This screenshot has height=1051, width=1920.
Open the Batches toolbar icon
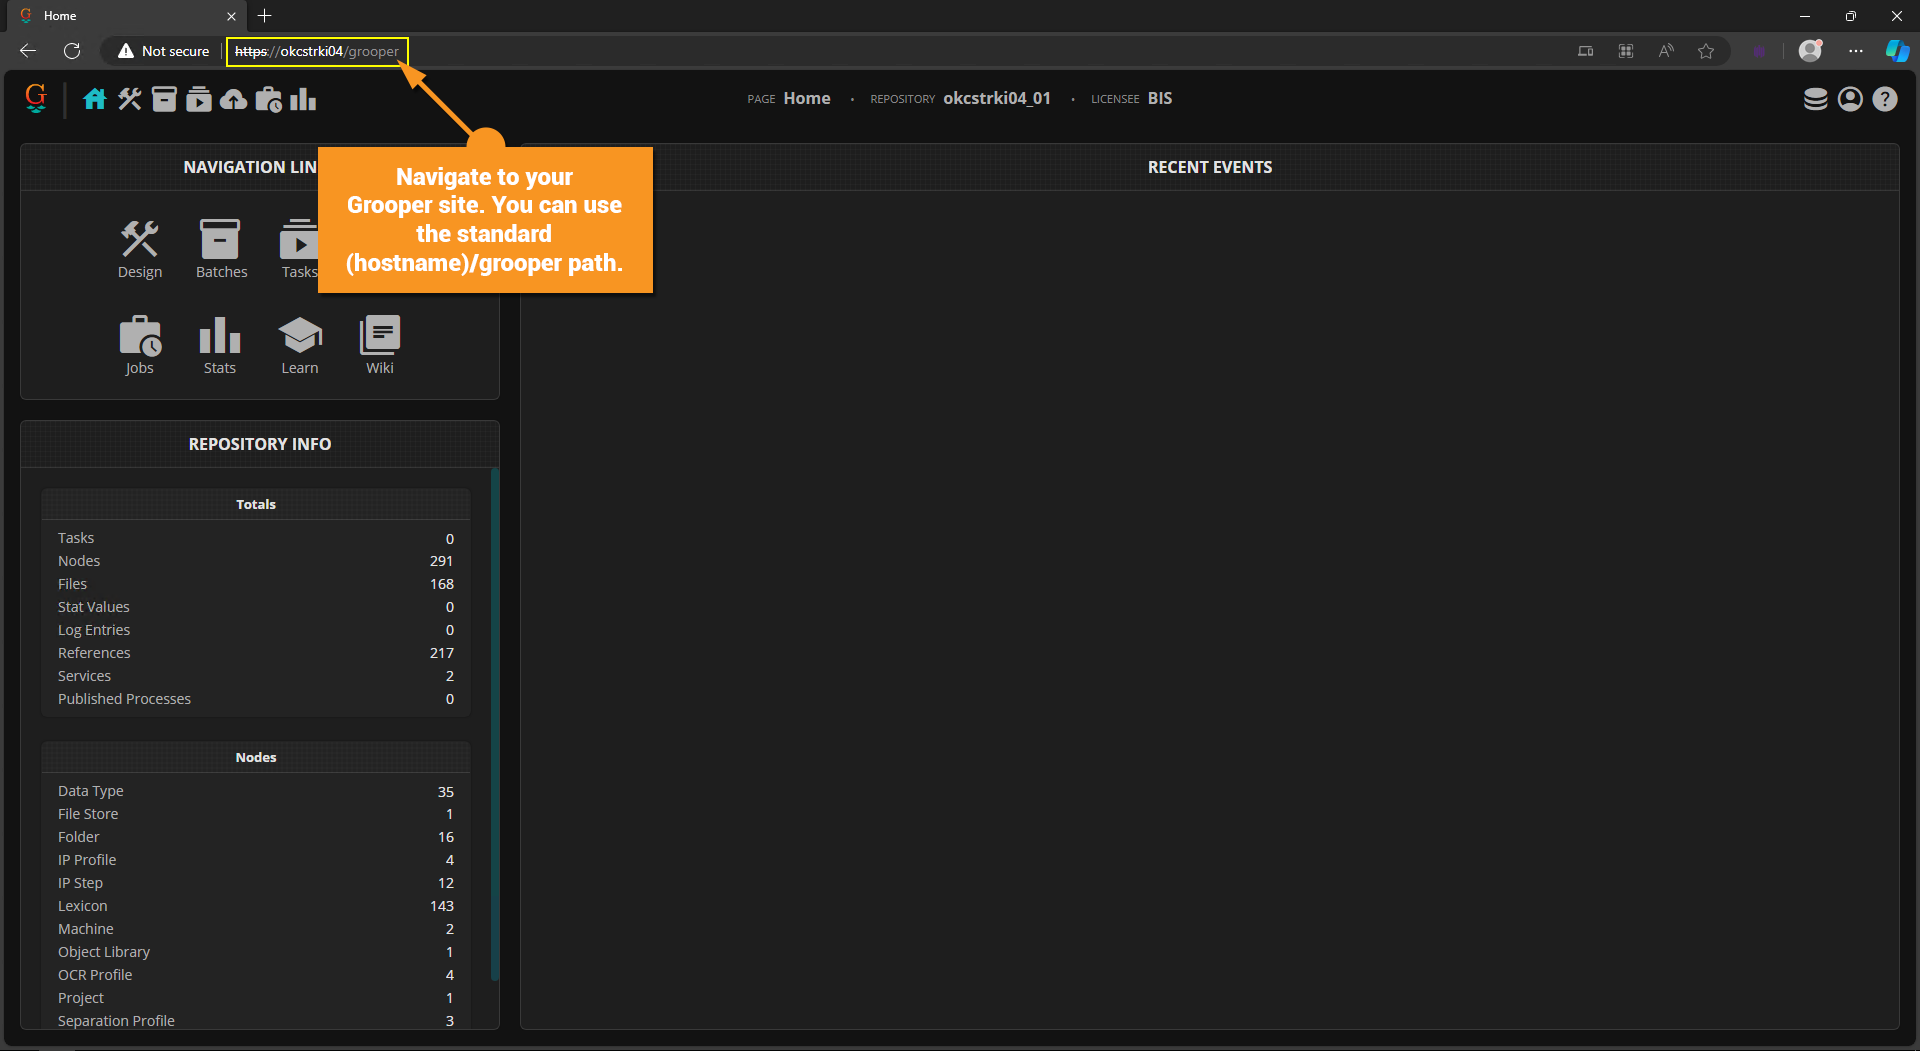coord(164,99)
